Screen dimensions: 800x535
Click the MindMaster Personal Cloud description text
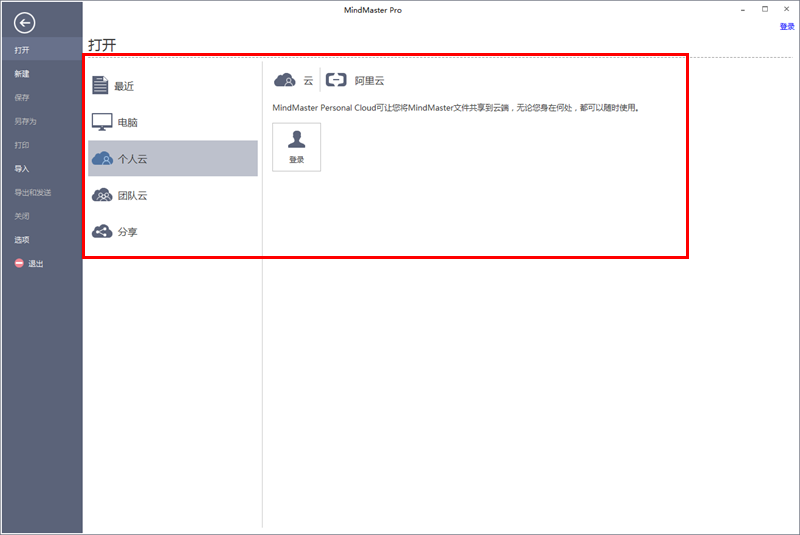456,108
